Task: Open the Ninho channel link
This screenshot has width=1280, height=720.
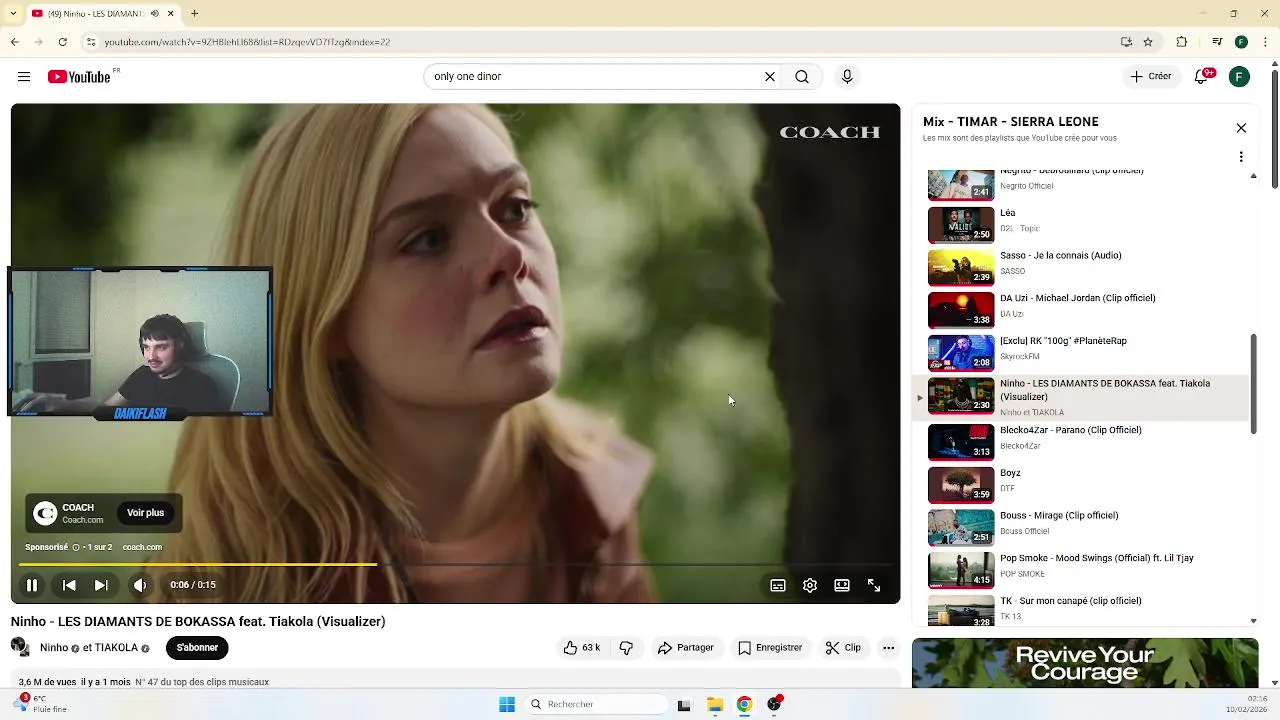Action: [x=54, y=648]
